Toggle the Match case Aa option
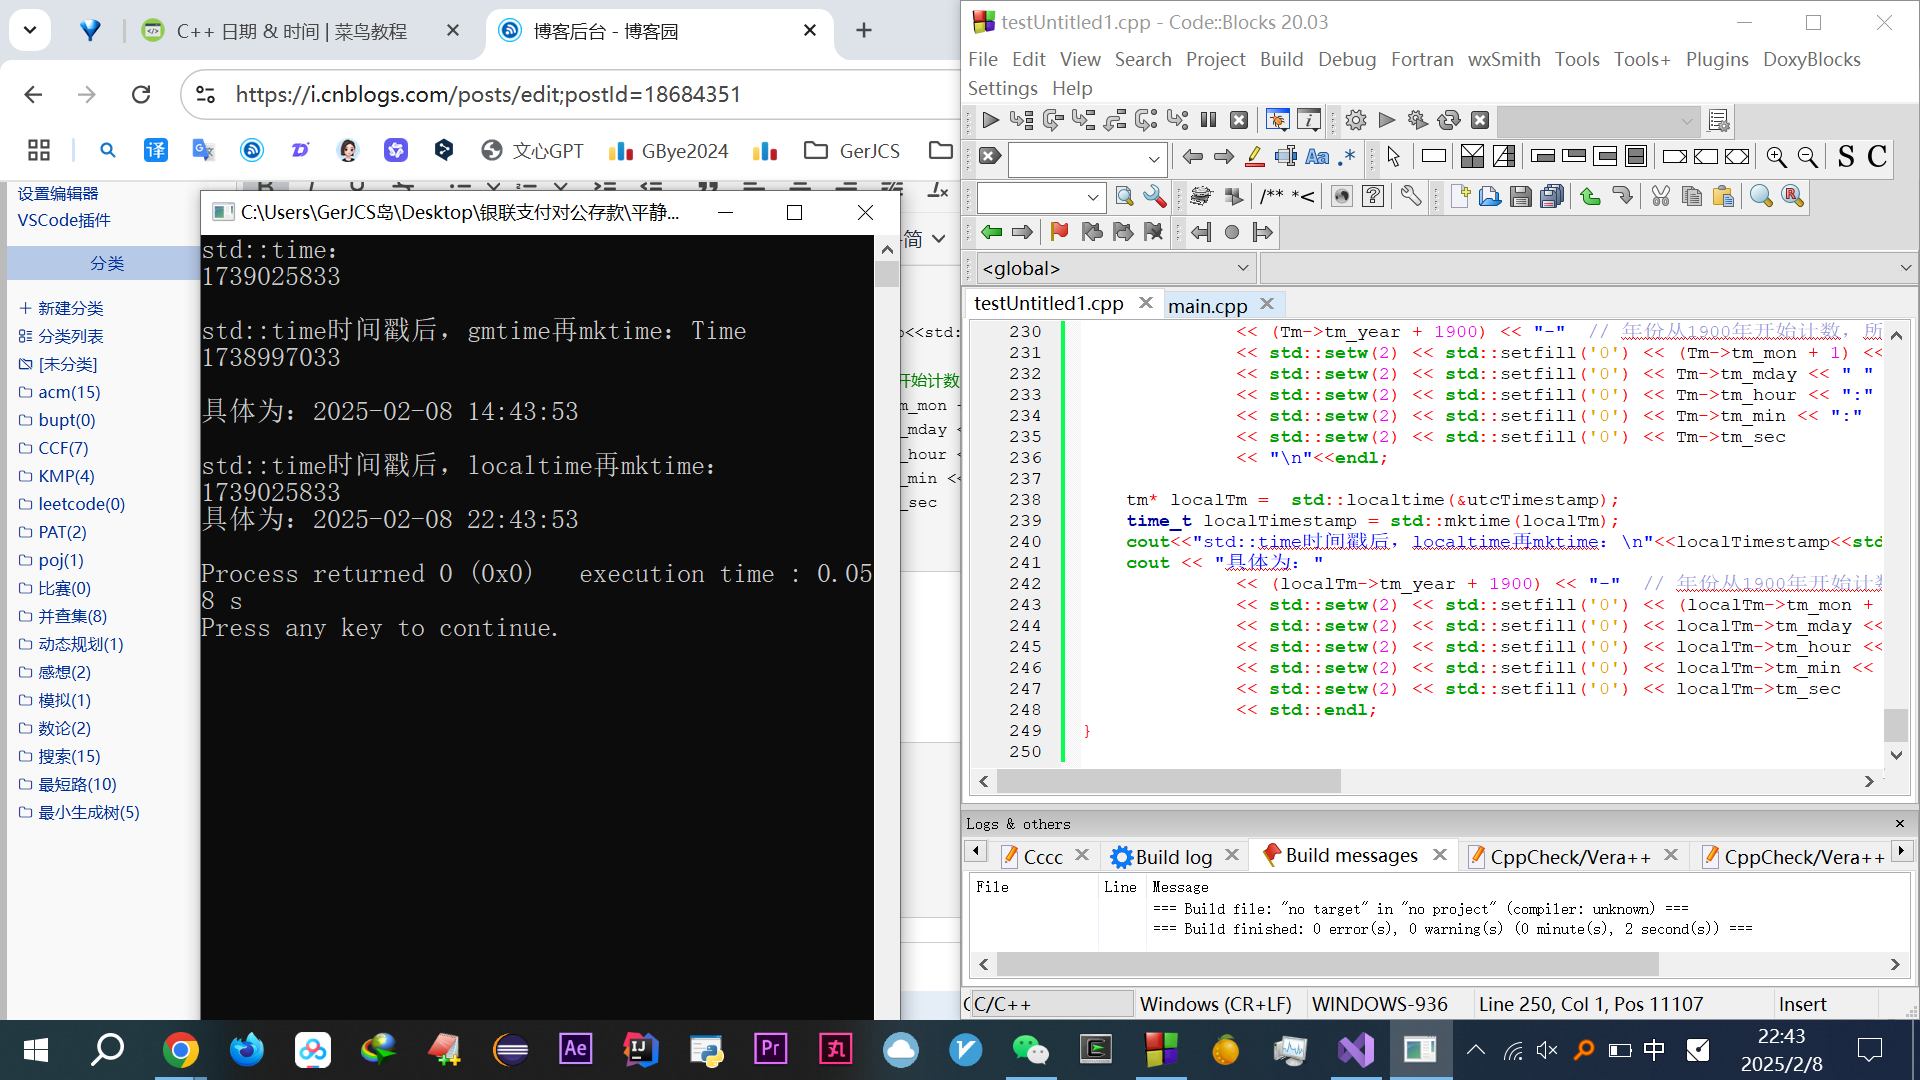Screen dimensions: 1920x1080 tap(1317, 157)
